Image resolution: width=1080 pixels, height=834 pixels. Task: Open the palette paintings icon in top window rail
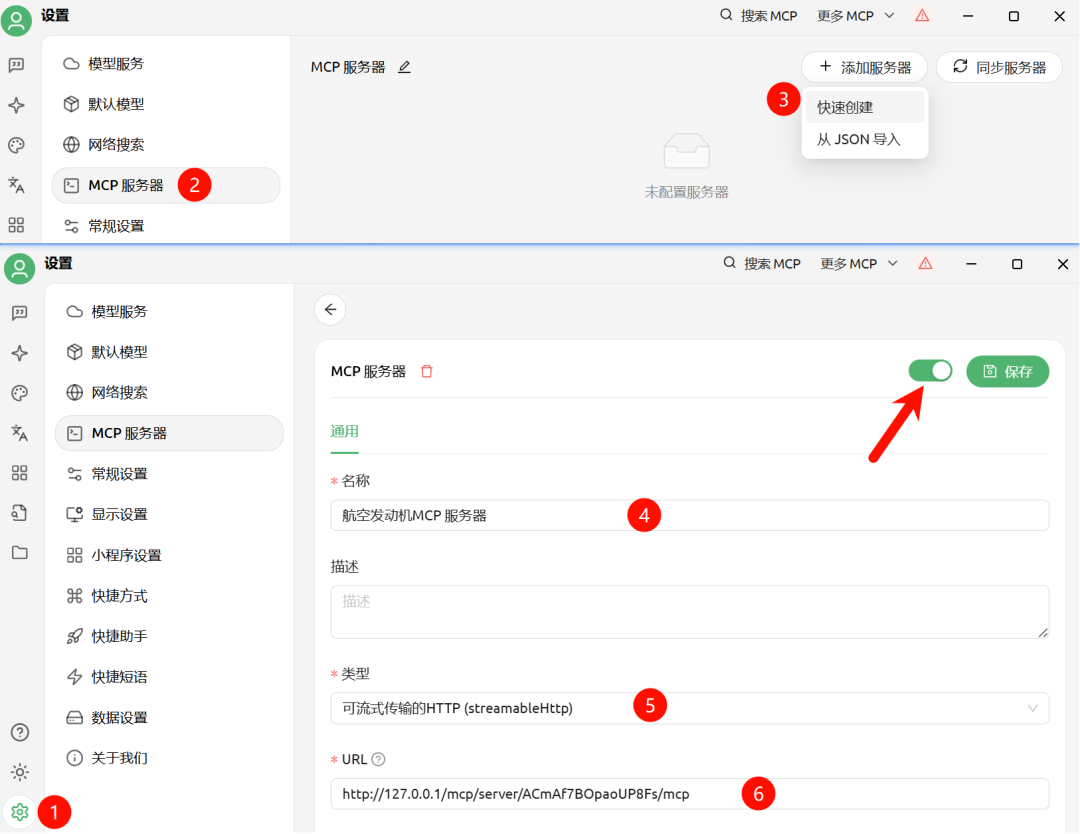(17, 145)
